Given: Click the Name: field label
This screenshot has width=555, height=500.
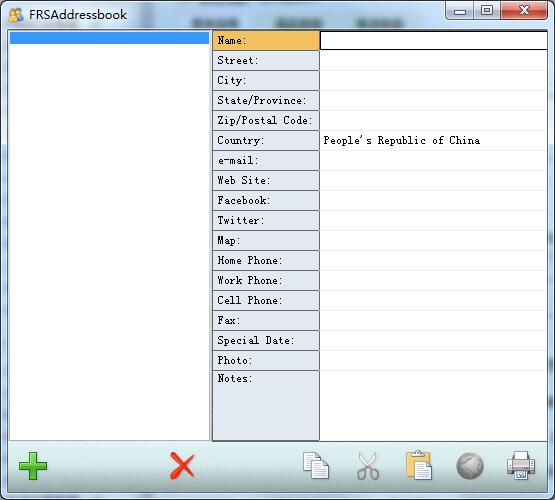Looking at the screenshot, I should click(266, 40).
